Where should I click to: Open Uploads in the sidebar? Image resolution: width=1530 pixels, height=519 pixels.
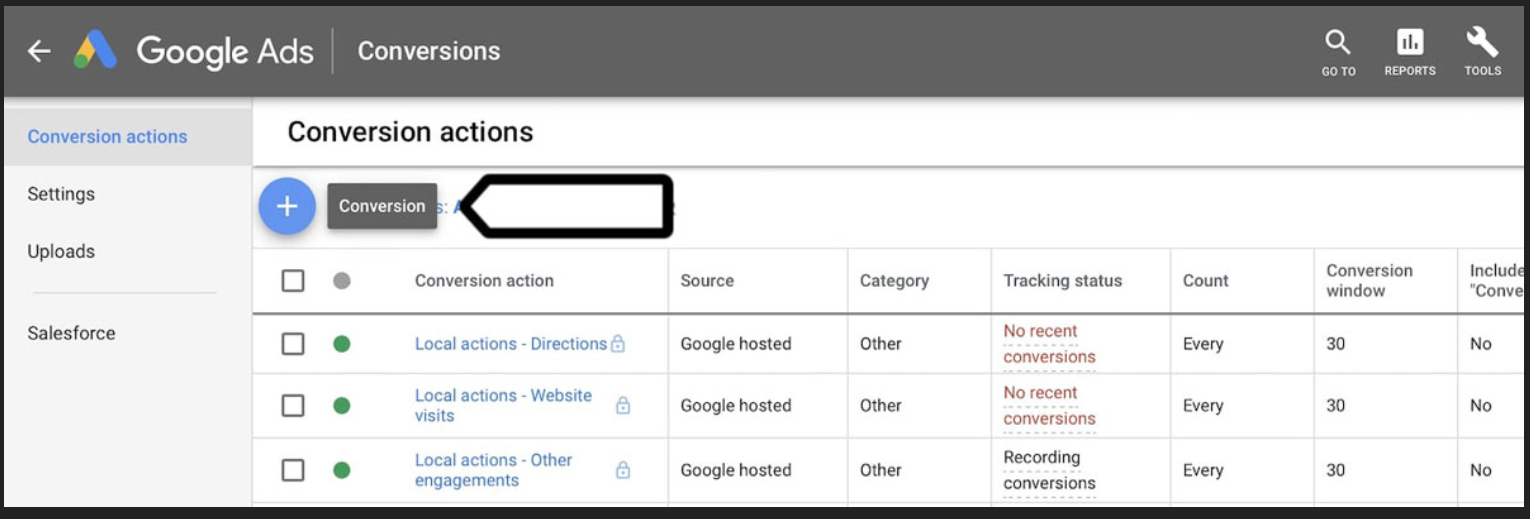[61, 251]
